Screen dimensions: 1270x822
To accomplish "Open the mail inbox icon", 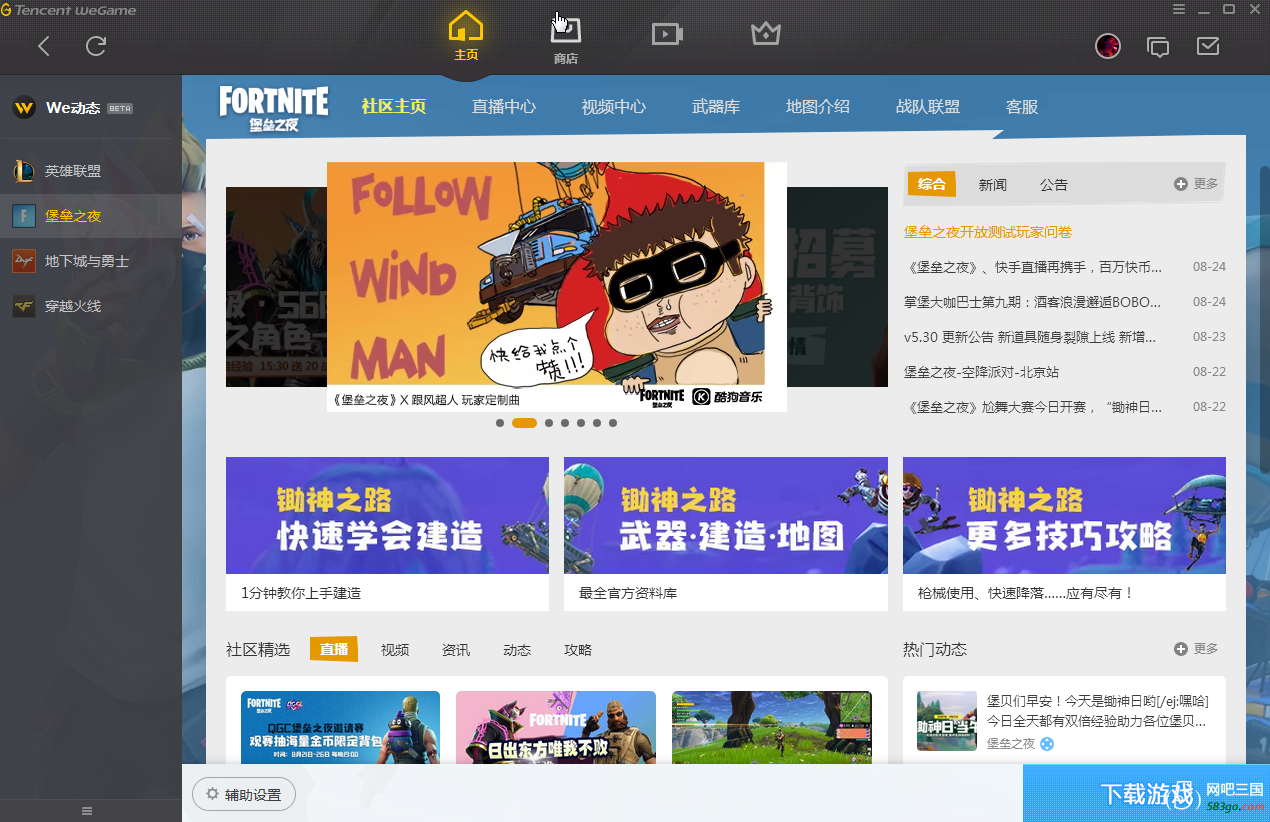I will pyautogui.click(x=1208, y=45).
